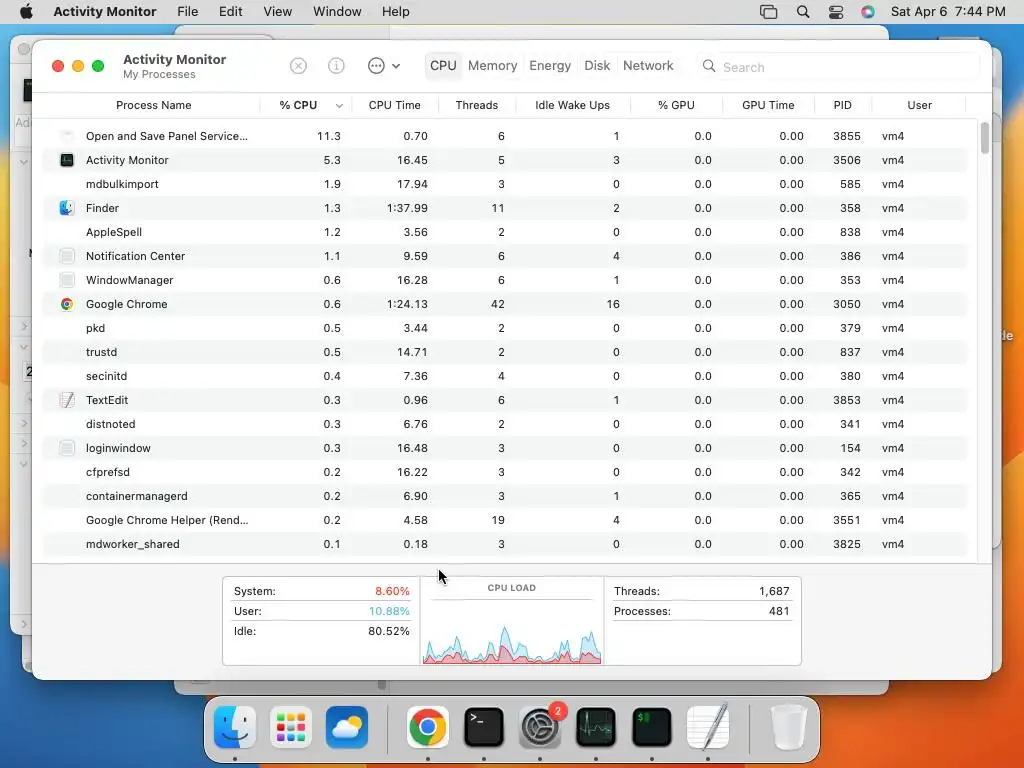Click the Notification Center process icon
This screenshot has height=768, width=1024.
click(x=67, y=256)
